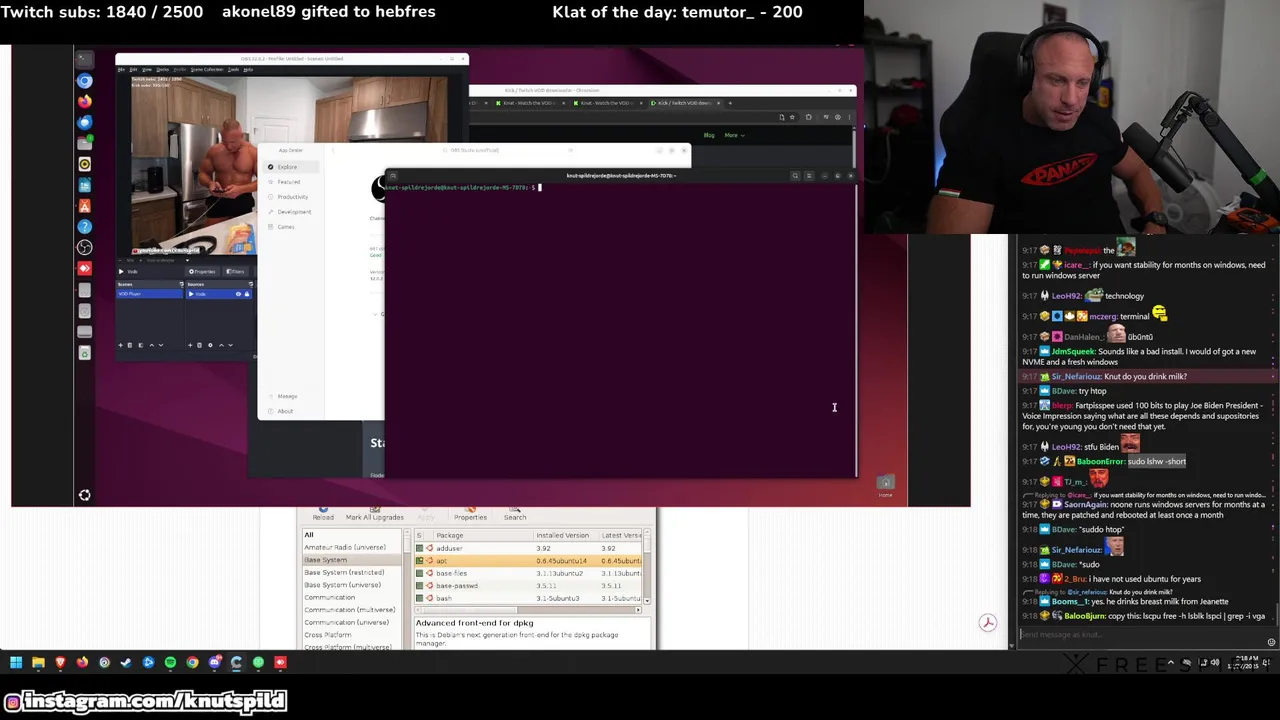Open Scene Collection menu in OBS

click(207, 69)
